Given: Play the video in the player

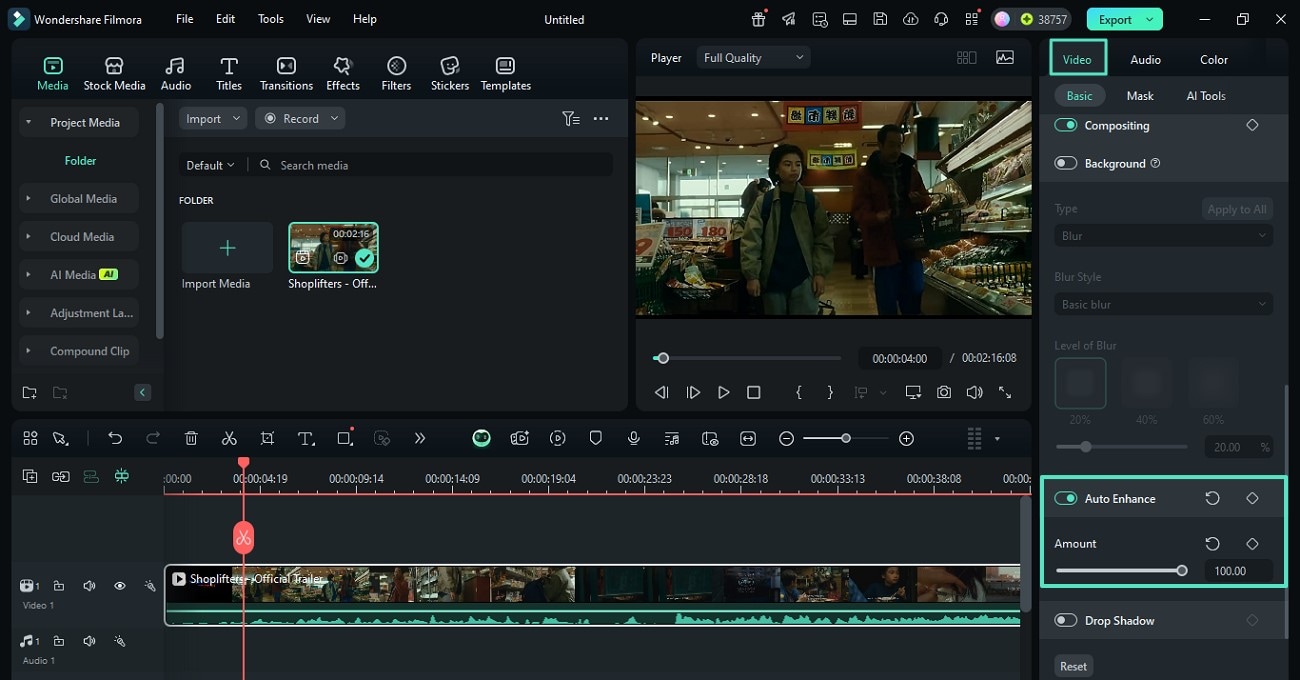Looking at the screenshot, I should [723, 393].
